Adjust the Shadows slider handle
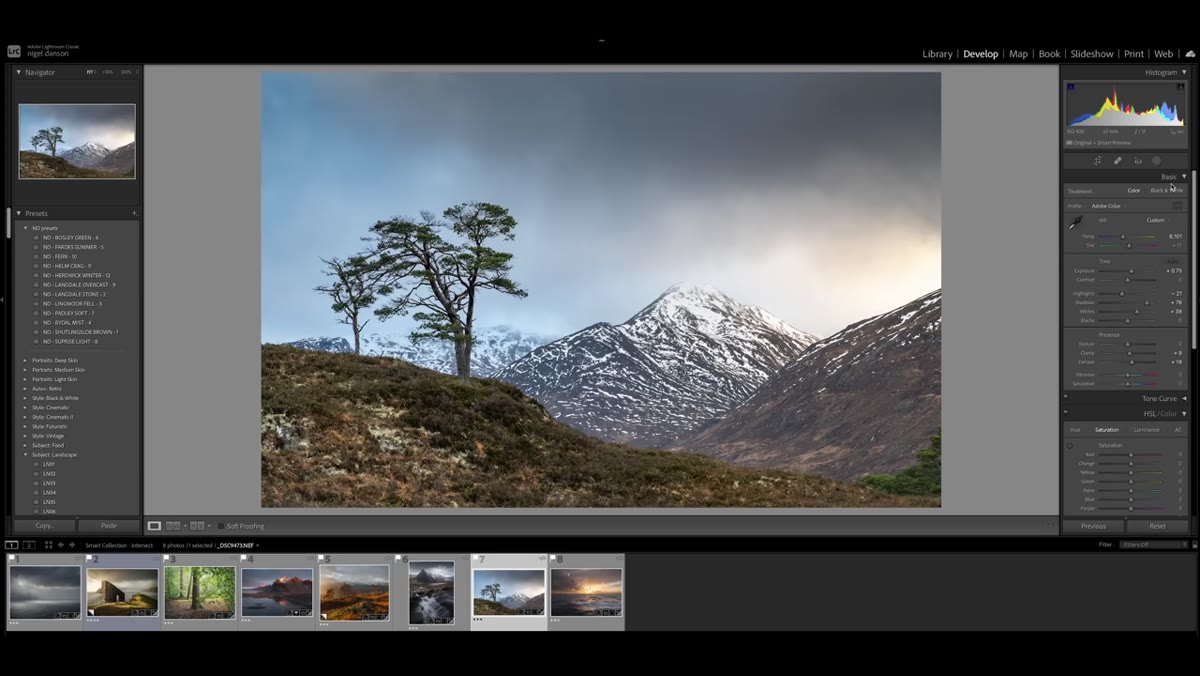Screen dimensions: 1200x676 point(1146,302)
